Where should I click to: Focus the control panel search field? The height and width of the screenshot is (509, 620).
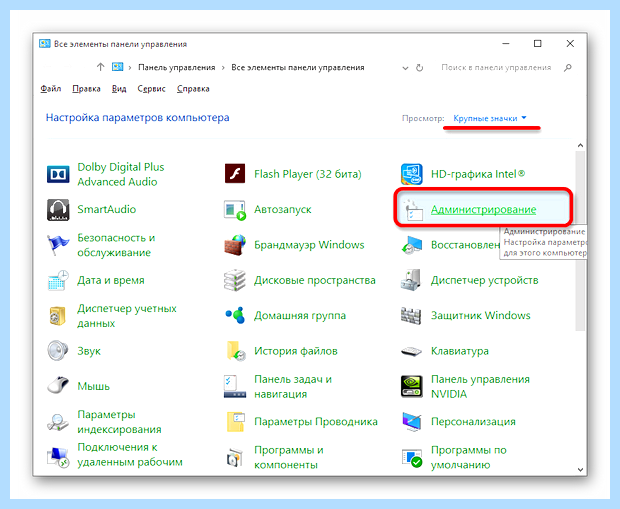[x=496, y=68]
